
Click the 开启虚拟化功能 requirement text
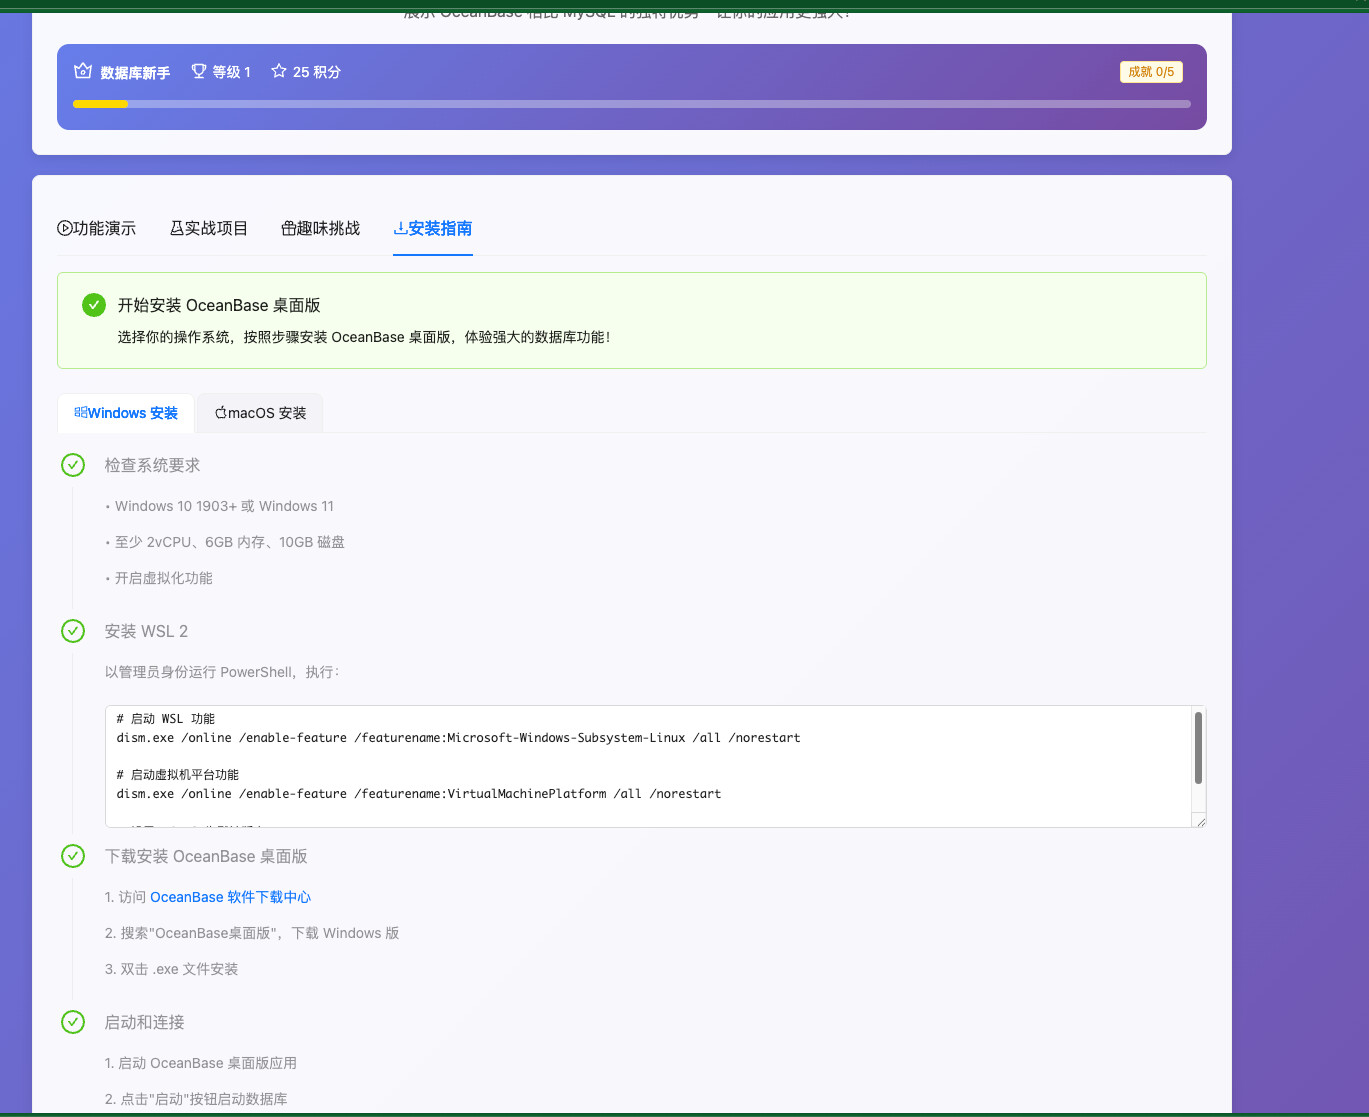tap(164, 578)
